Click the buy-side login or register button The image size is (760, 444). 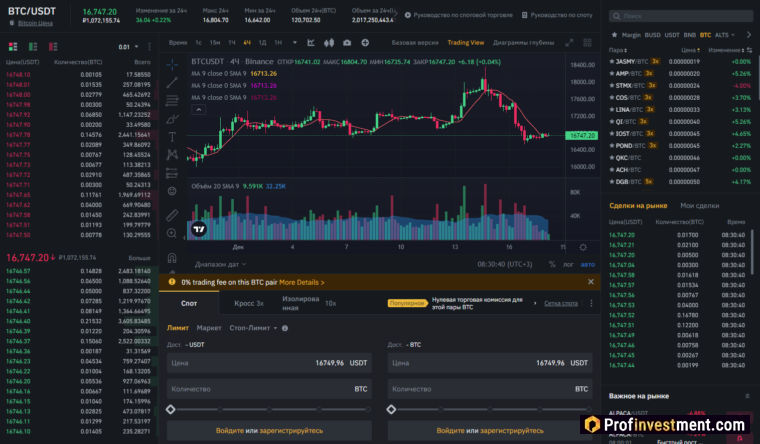point(269,430)
